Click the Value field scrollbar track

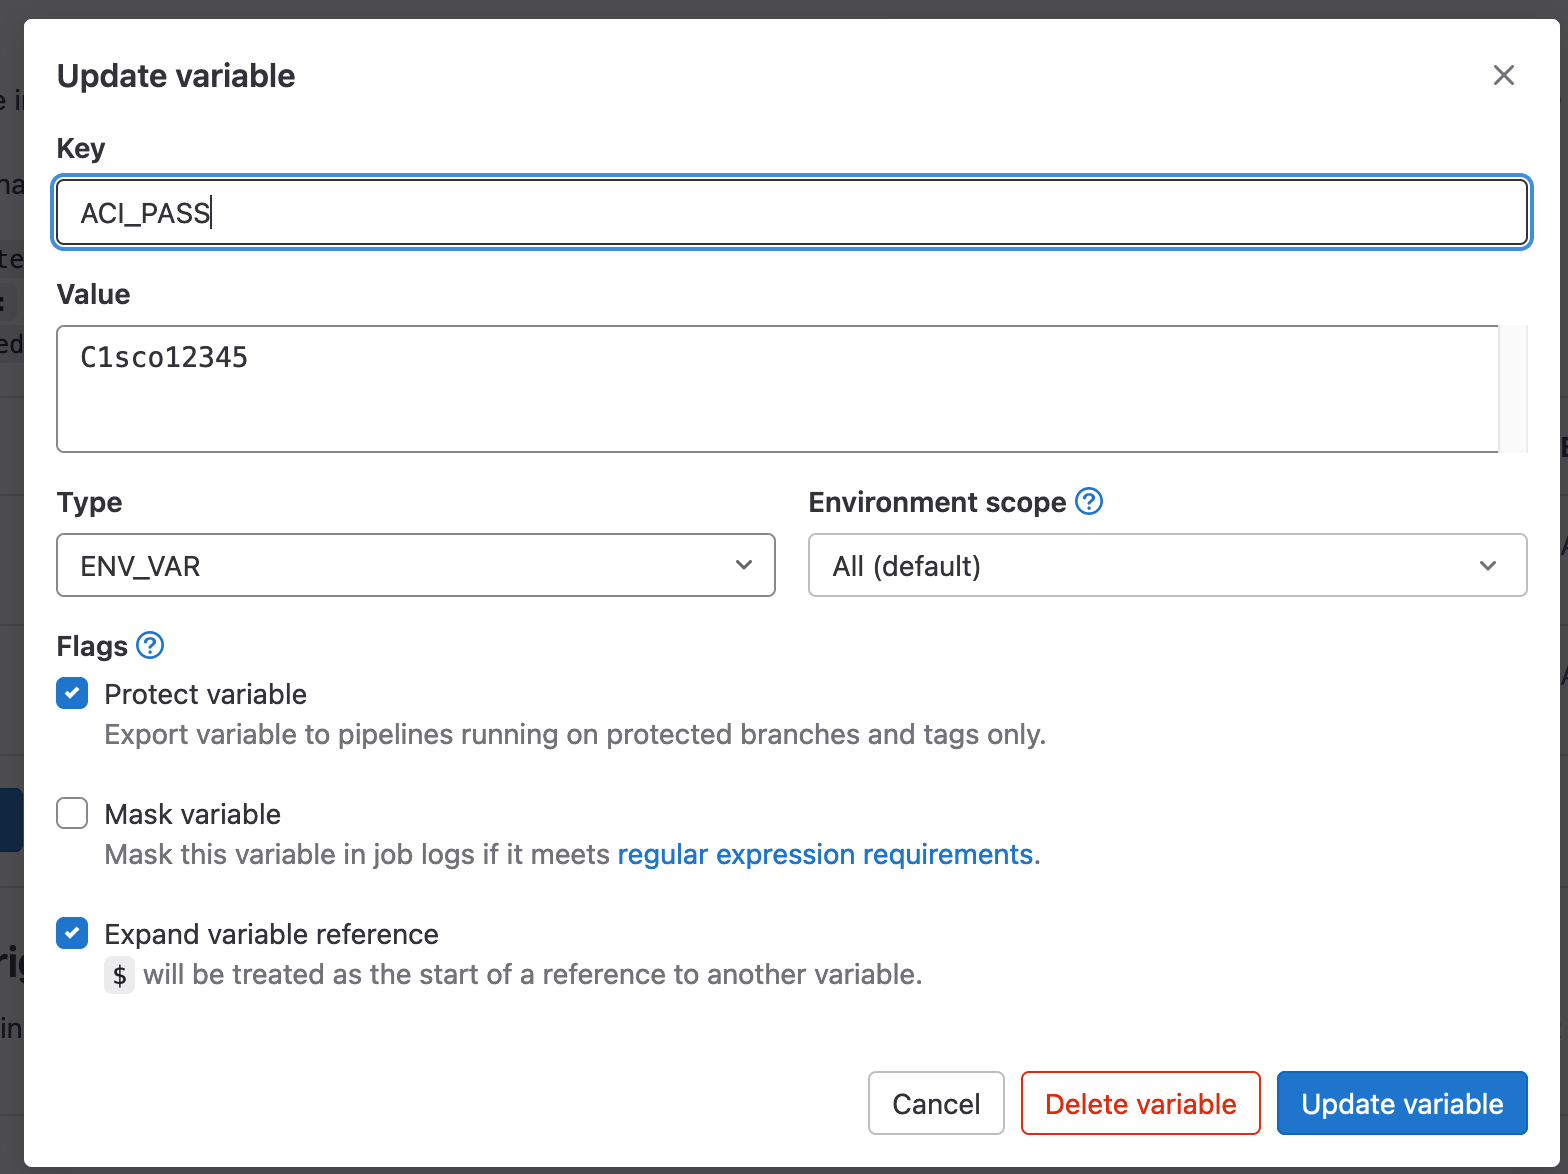pos(1513,389)
